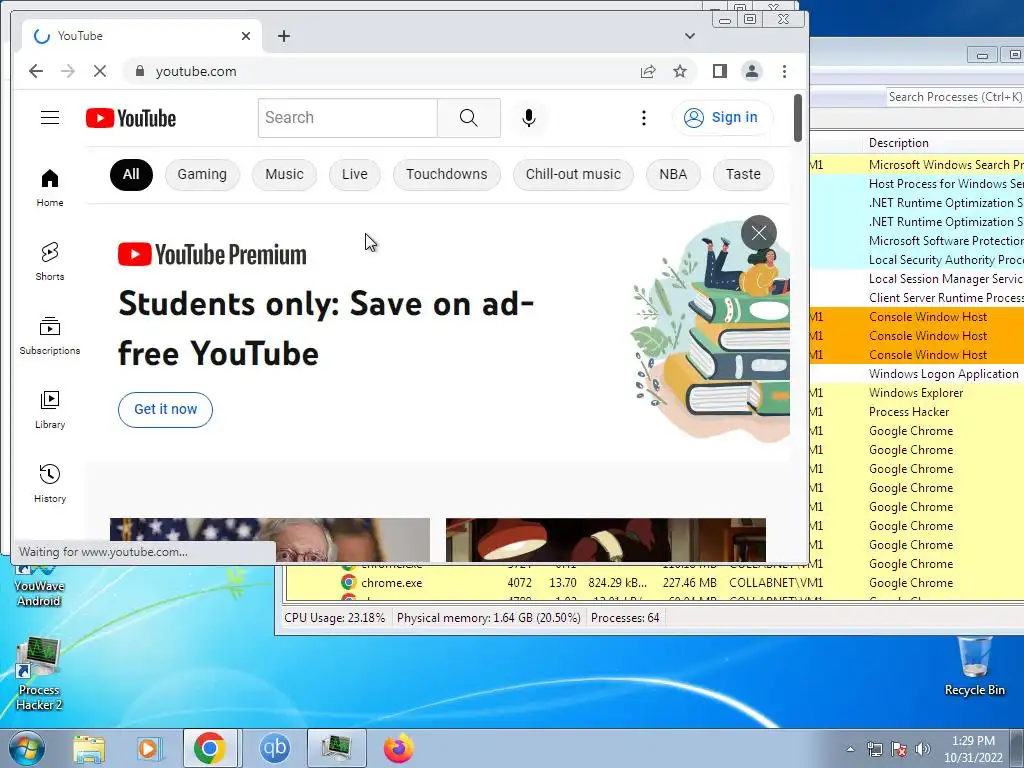Click the YouTube page vertical scrollbar
The width and height of the screenshot is (1024, 768).
(797, 118)
